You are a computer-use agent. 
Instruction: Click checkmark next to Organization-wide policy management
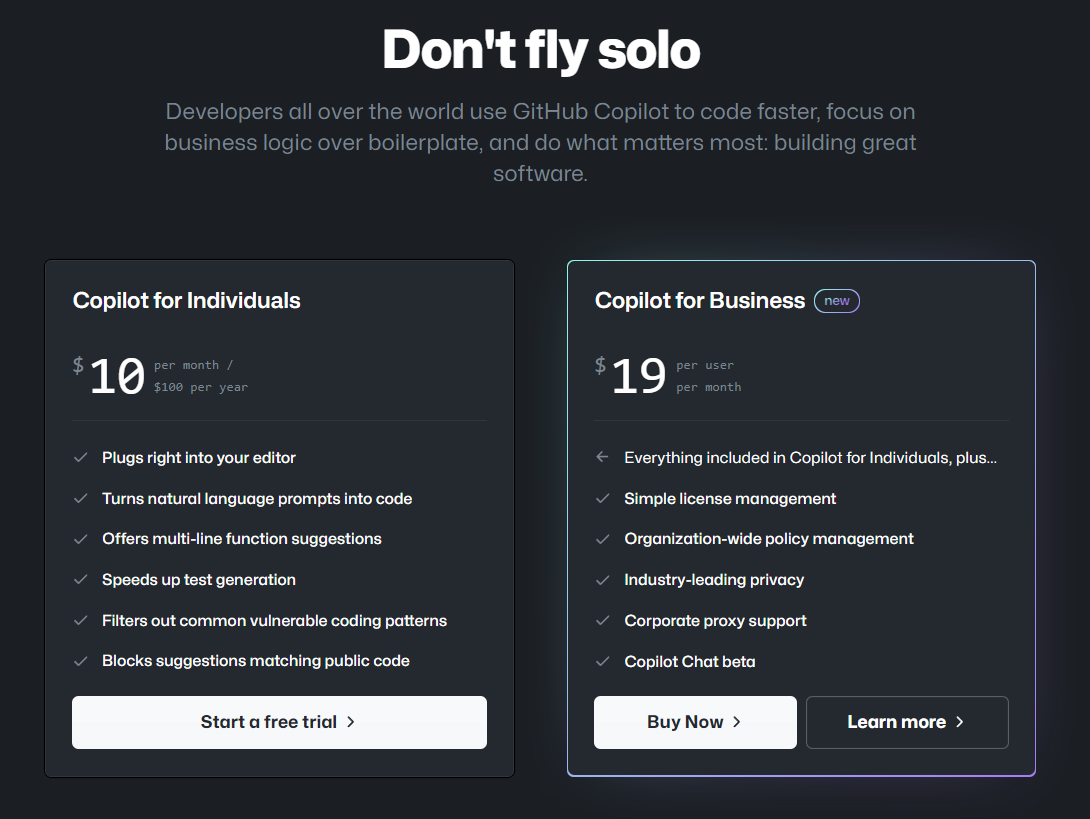coord(603,539)
